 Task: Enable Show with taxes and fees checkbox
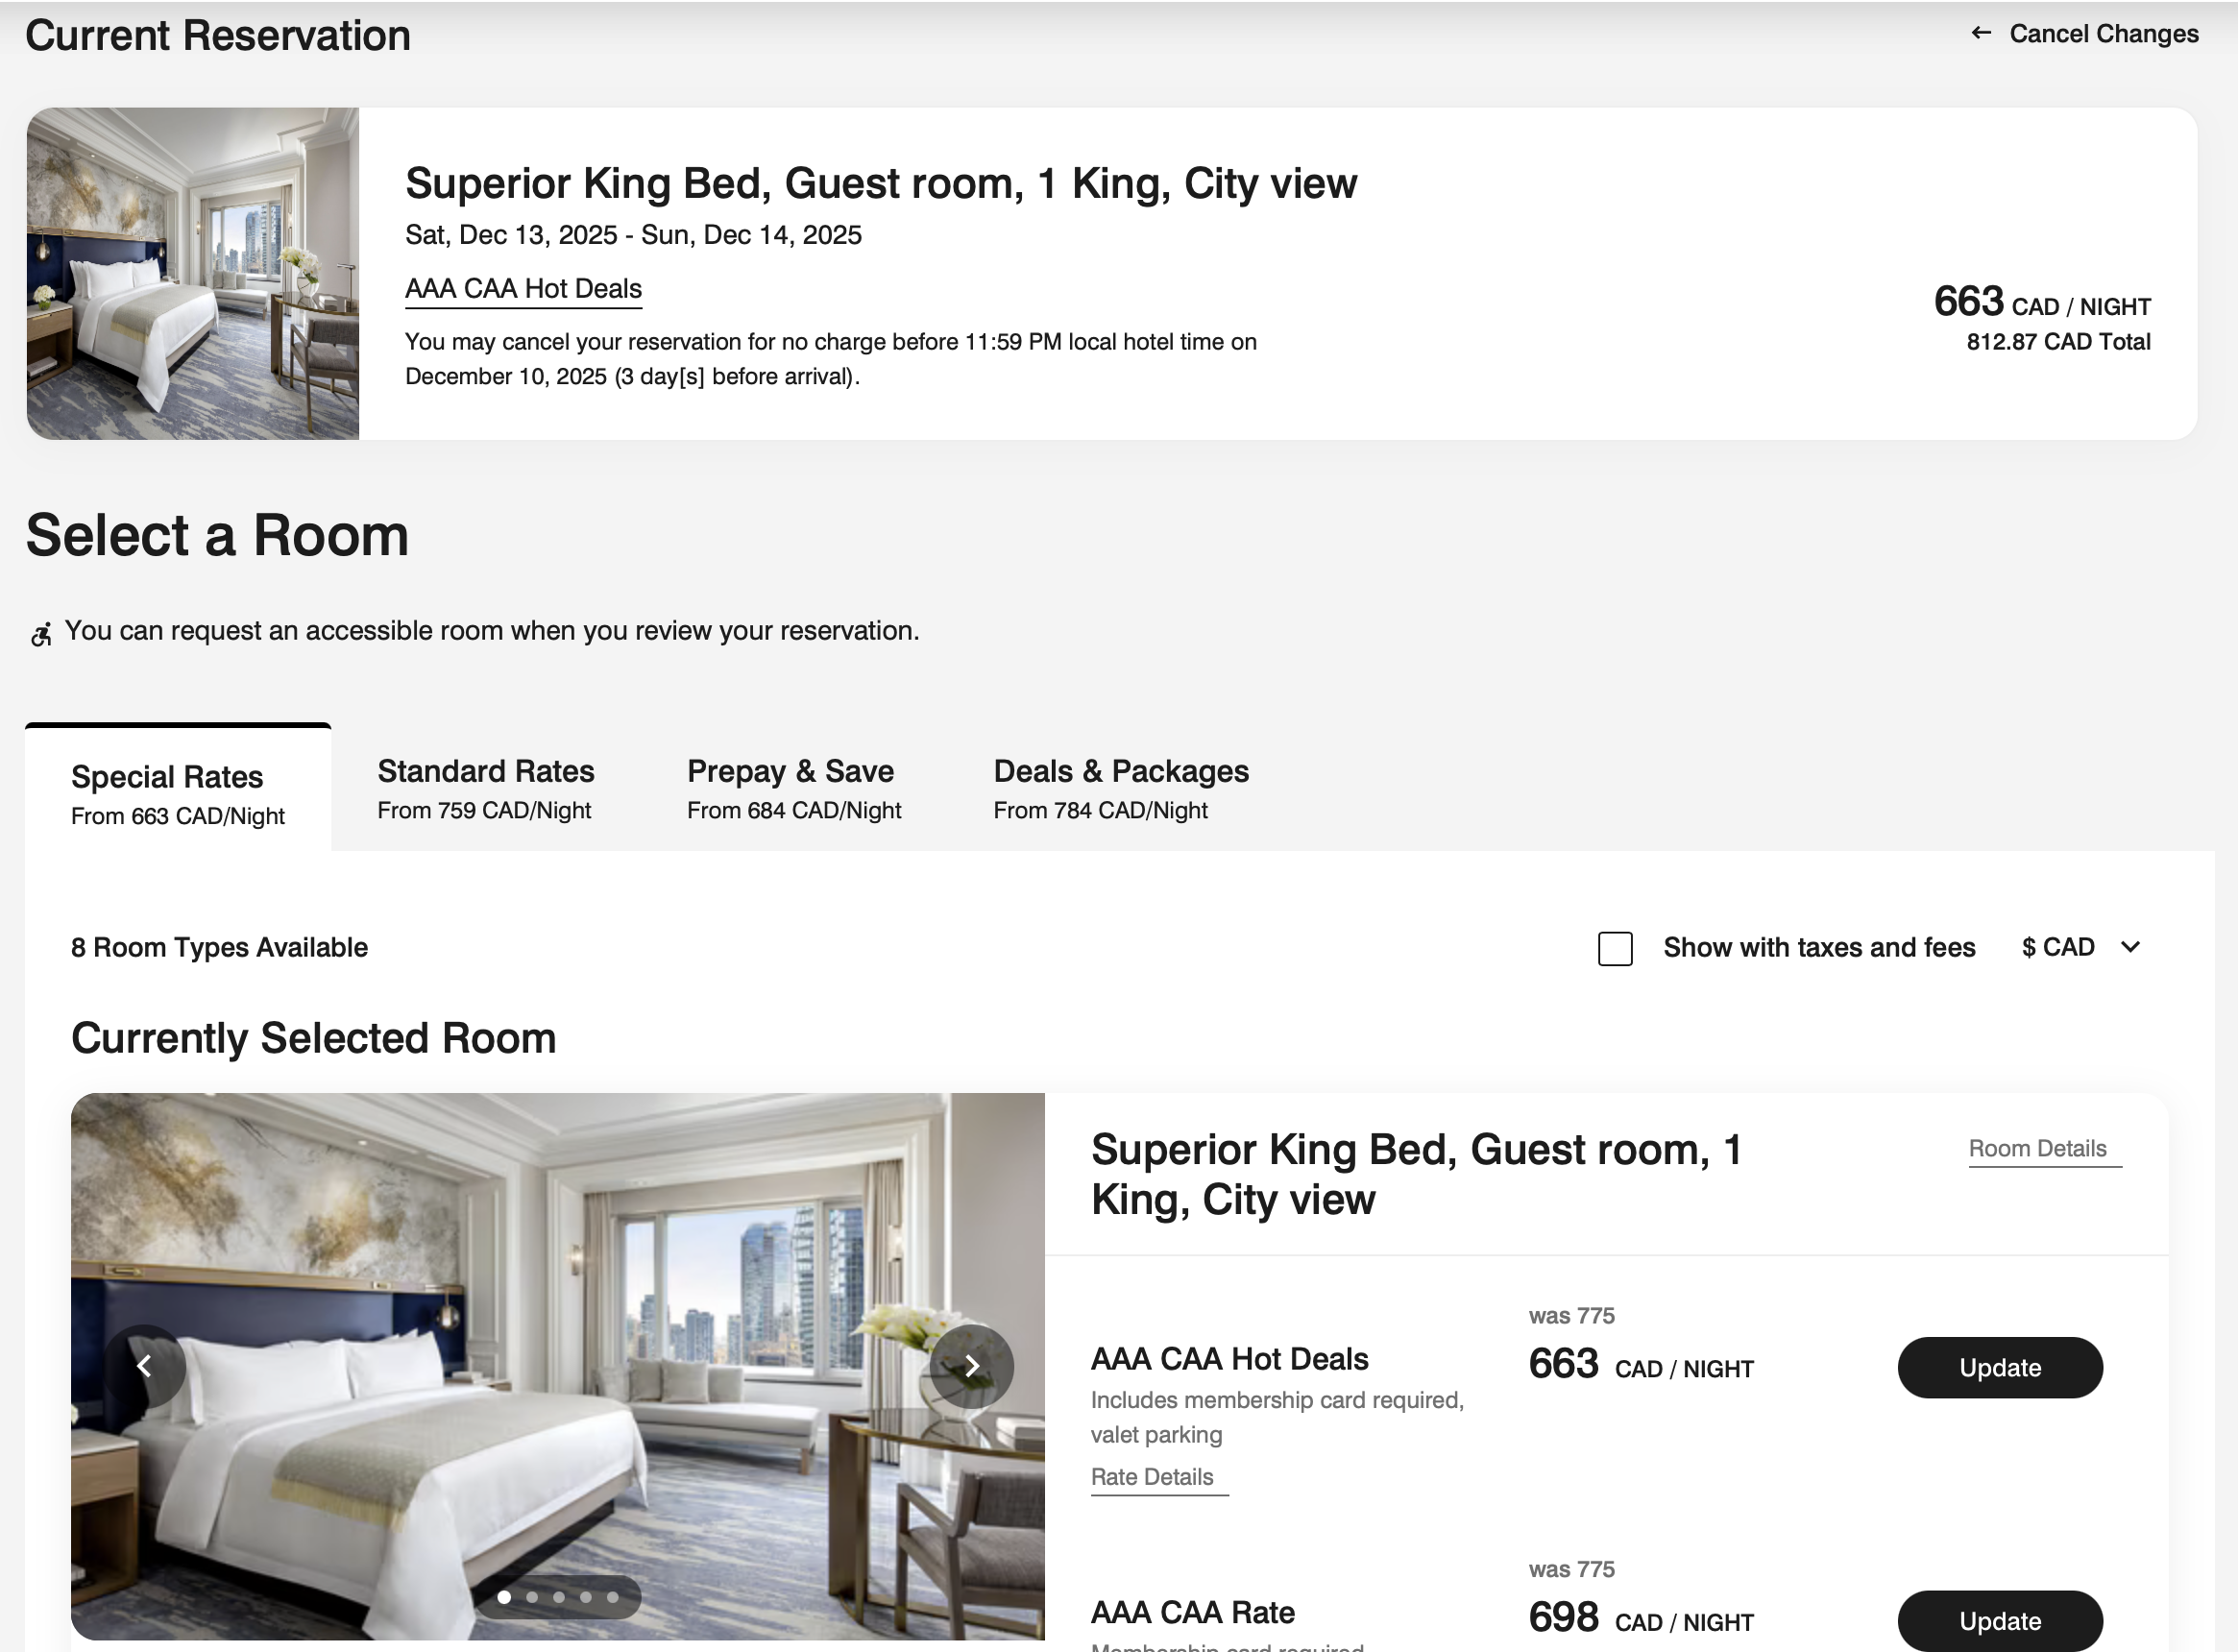pos(1615,948)
